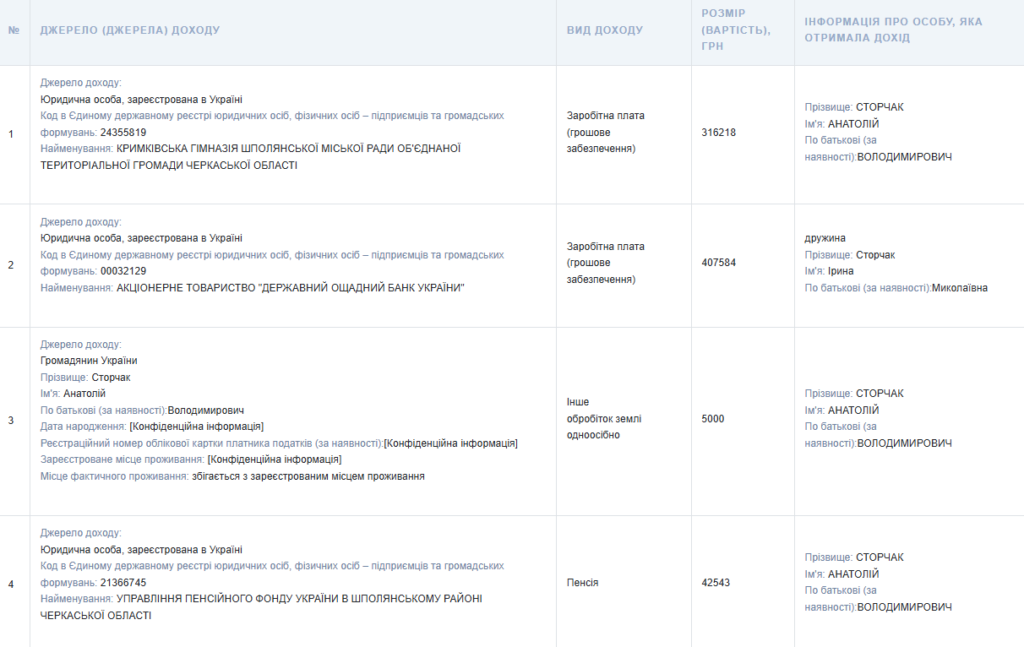This screenshot has width=1024, height=647.
Task: Click the ДЖЕРЕЛО (ДЖЕРЕЛА) ДОХОДУ column header
Action: 130,30
